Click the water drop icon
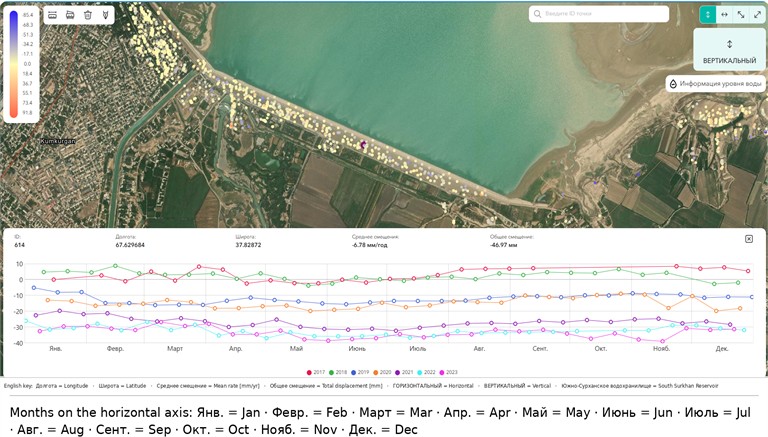The height and width of the screenshot is (437, 768). (x=673, y=84)
